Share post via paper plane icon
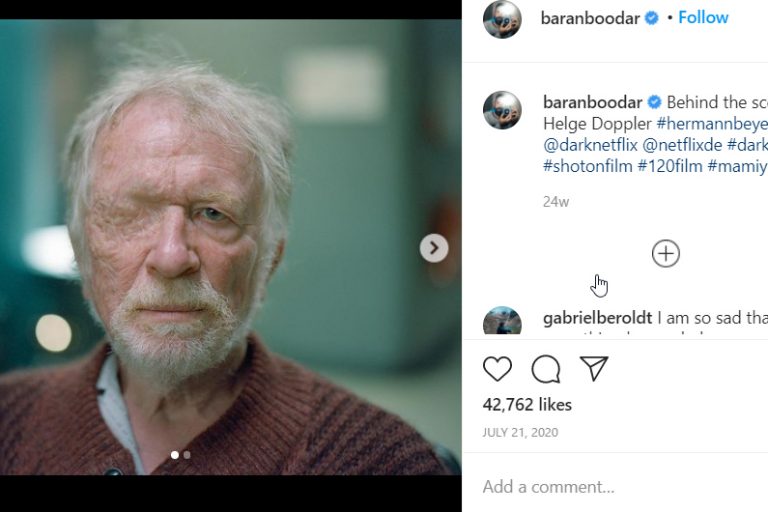768x512 pixels. (595, 369)
